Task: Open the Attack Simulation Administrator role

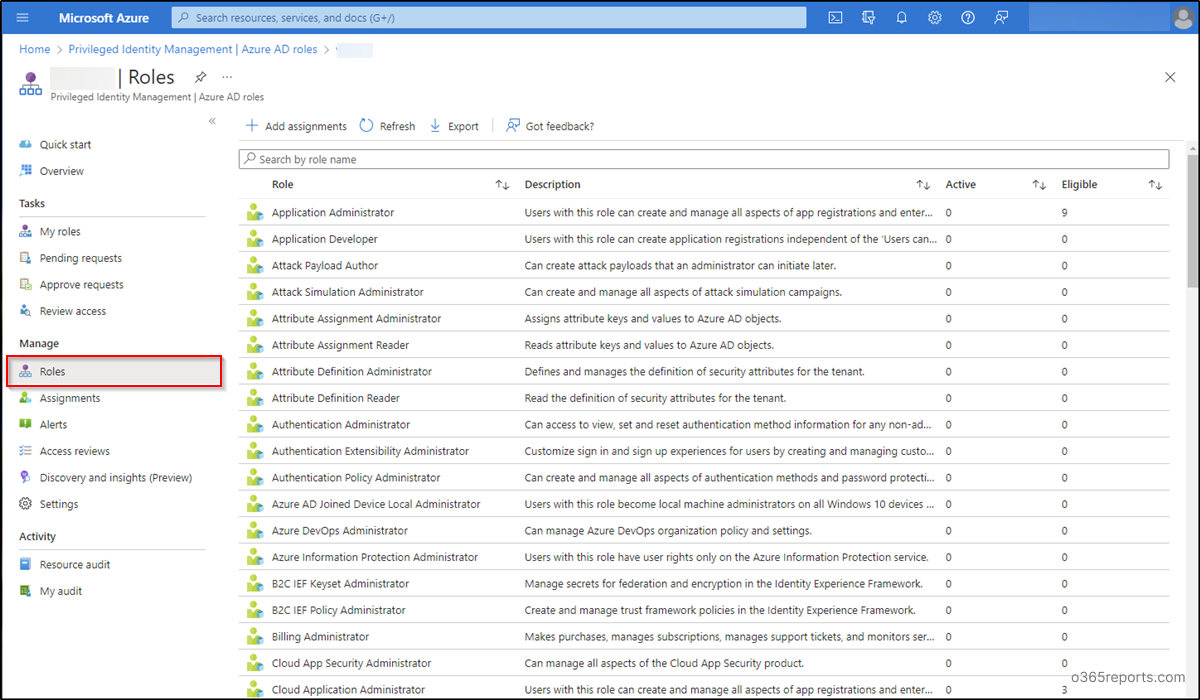Action: click(348, 292)
